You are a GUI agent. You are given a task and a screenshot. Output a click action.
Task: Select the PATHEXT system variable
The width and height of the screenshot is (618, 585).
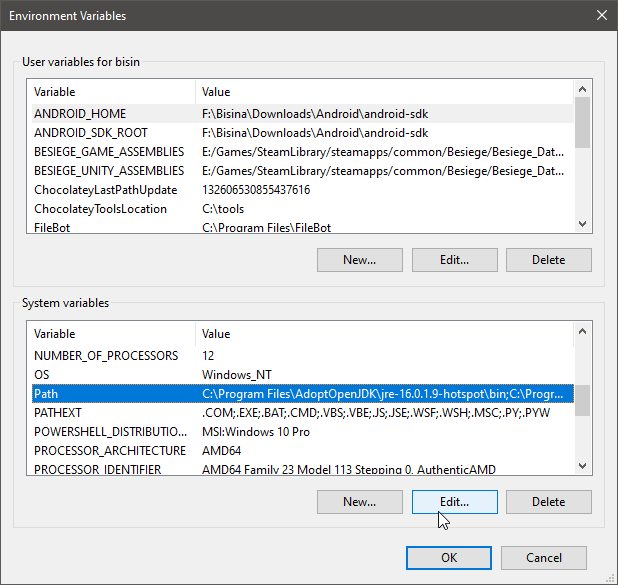tap(302, 412)
